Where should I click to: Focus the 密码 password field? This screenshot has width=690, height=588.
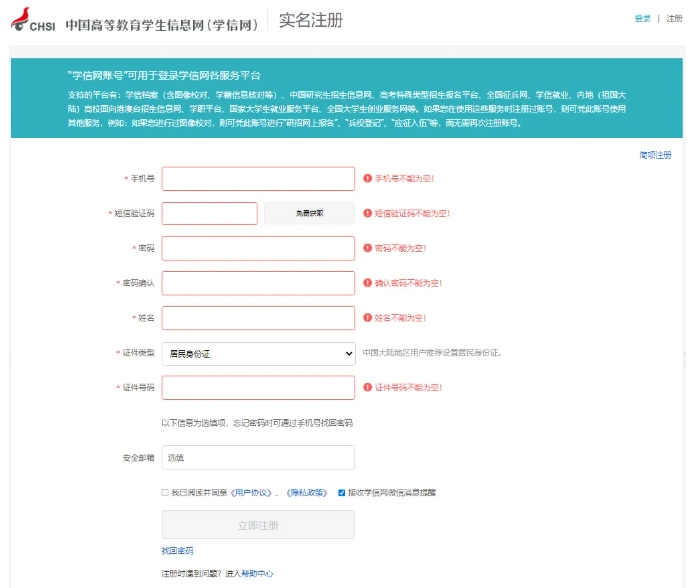[258, 248]
